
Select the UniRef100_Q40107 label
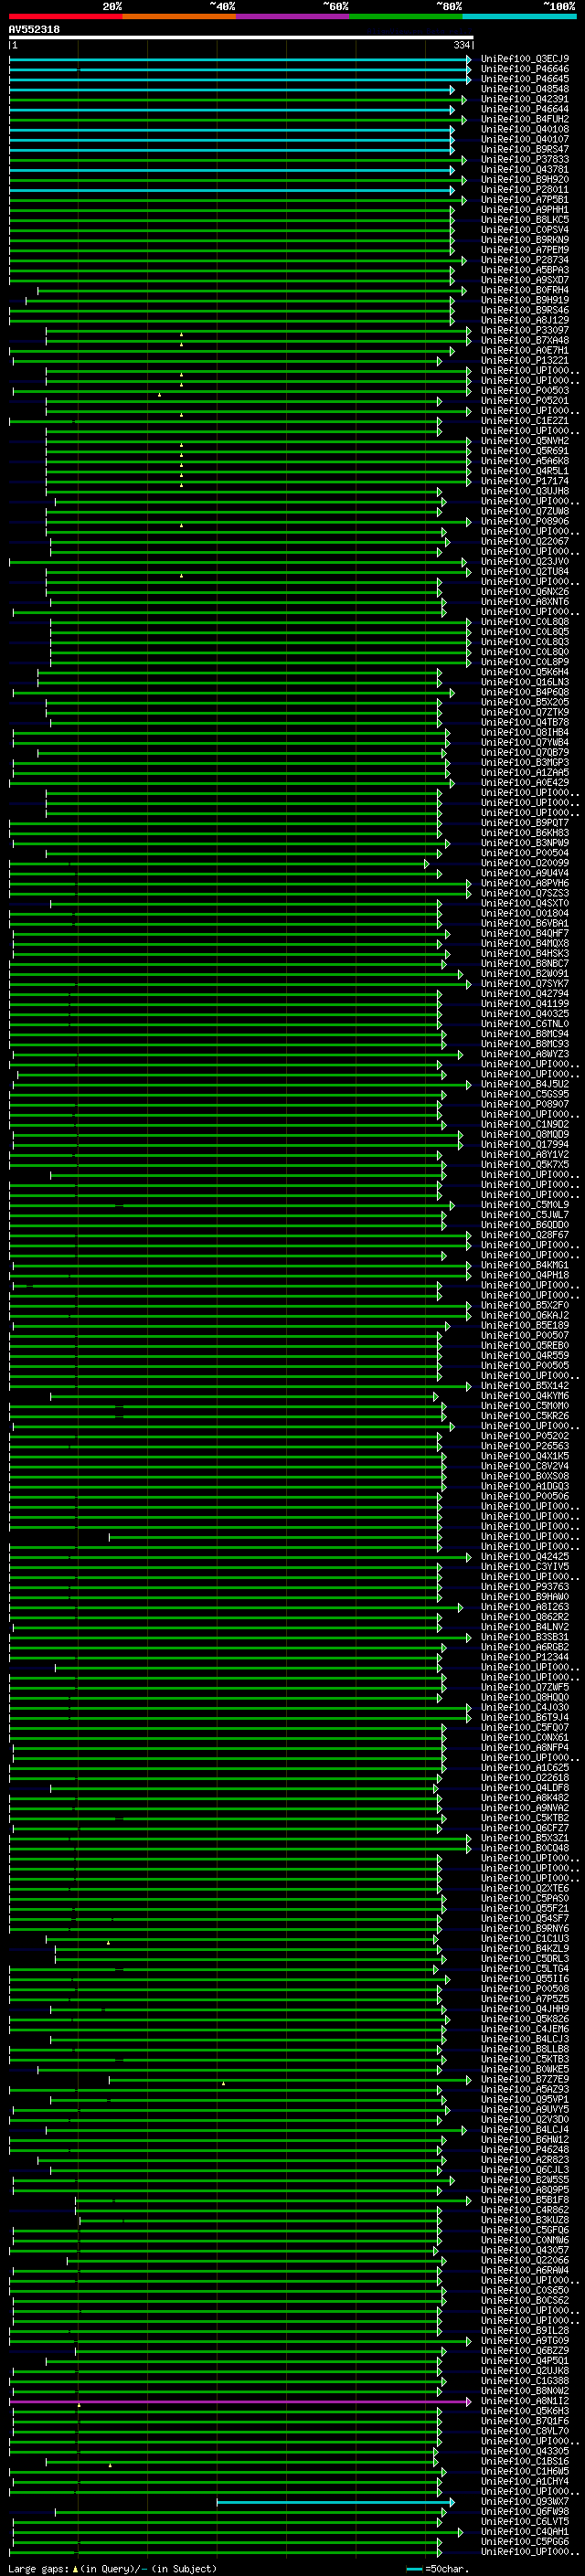click(525, 139)
